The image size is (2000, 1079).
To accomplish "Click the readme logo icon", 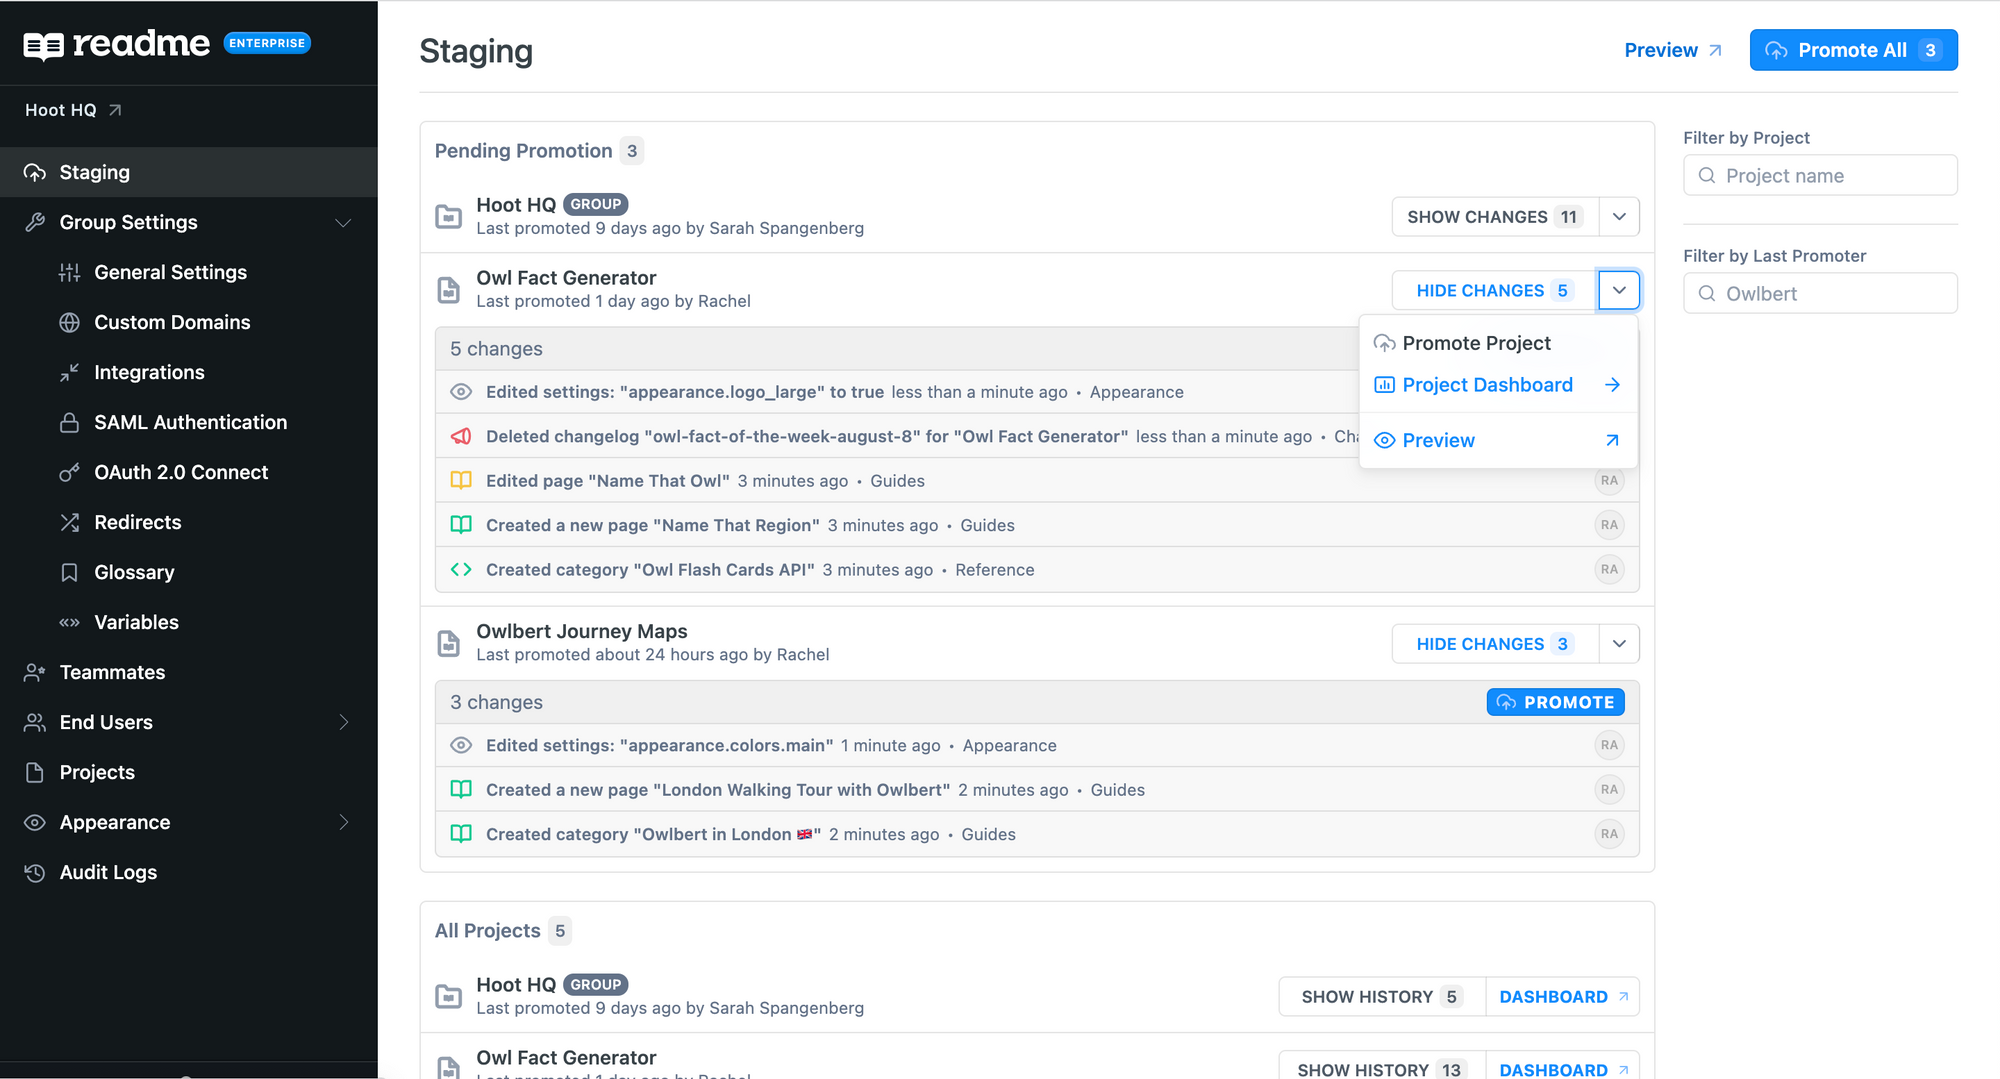I will coord(43,46).
